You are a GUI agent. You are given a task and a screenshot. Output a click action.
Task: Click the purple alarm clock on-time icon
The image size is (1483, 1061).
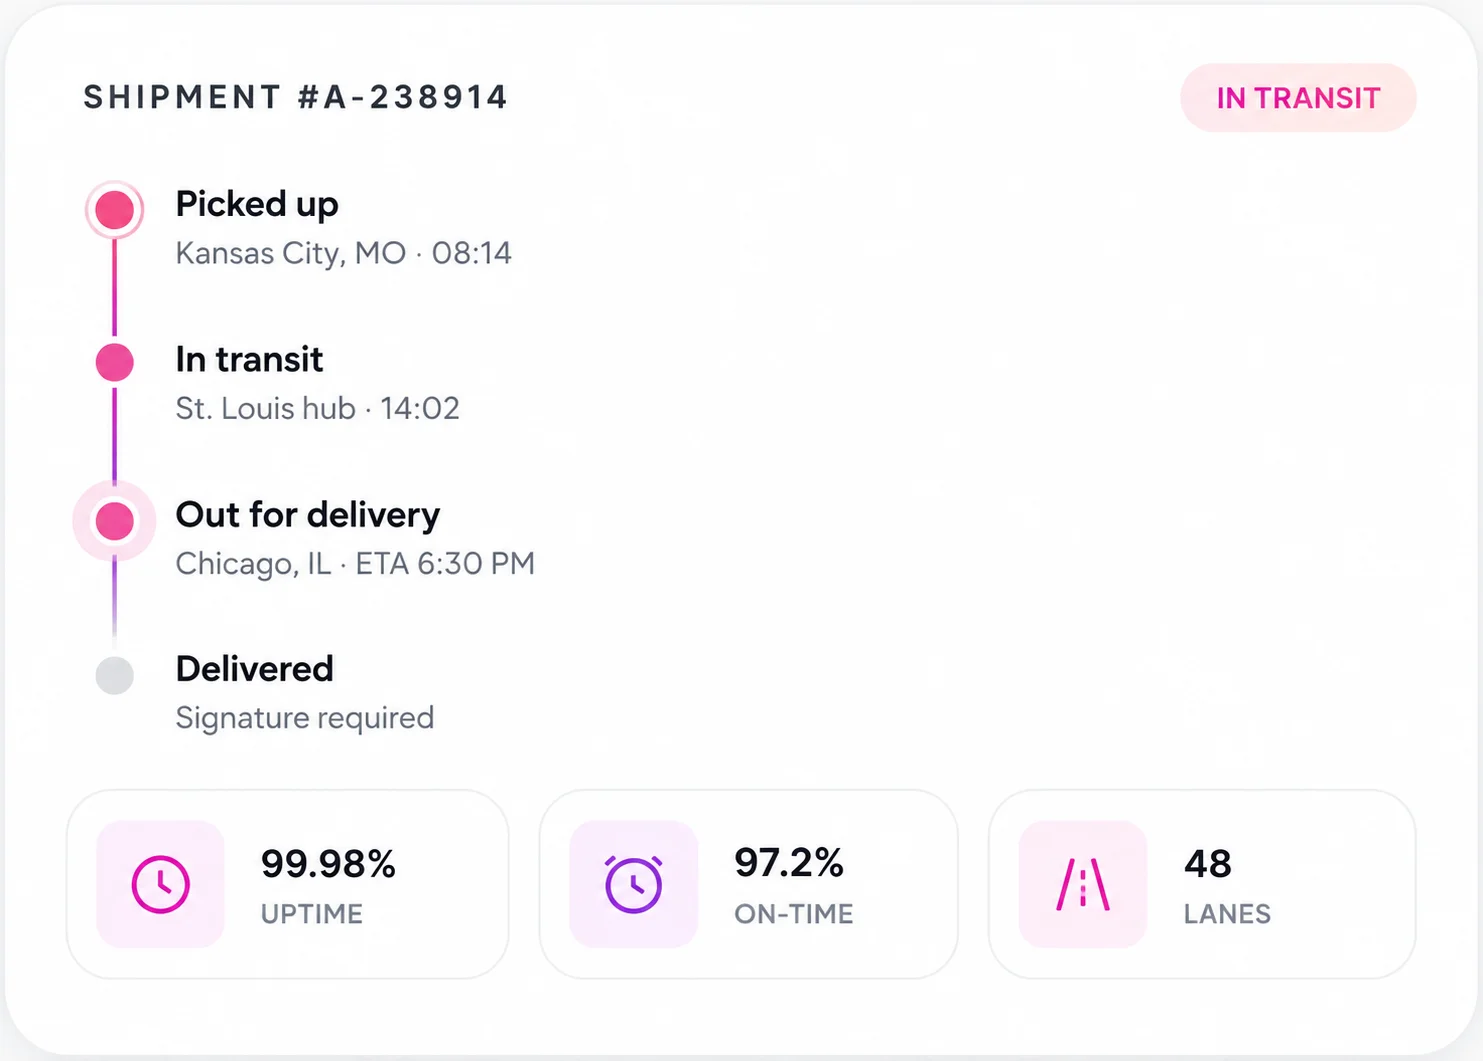click(x=633, y=884)
